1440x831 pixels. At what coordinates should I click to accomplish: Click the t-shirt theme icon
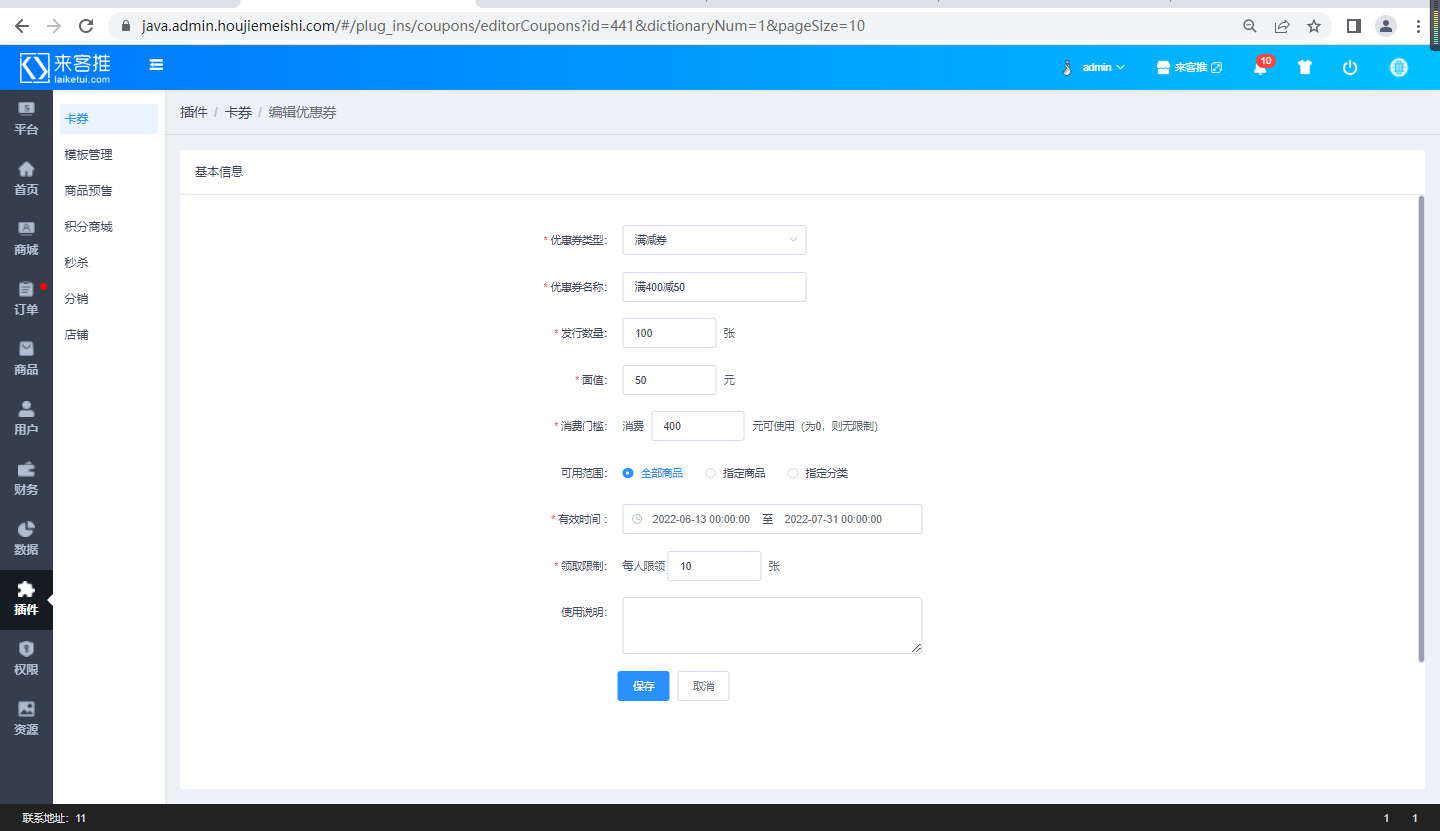[1305, 67]
